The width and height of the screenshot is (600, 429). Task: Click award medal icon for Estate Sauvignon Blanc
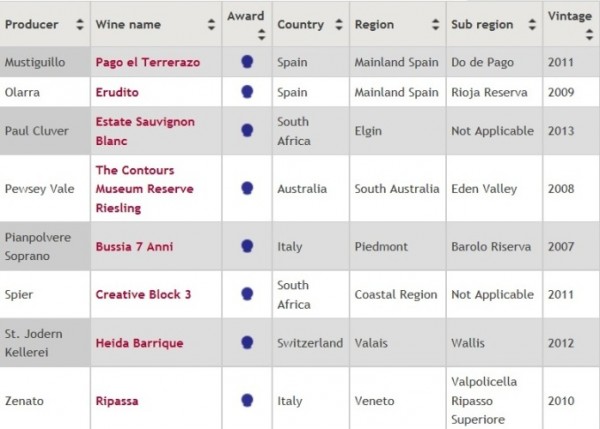pyautogui.click(x=247, y=131)
